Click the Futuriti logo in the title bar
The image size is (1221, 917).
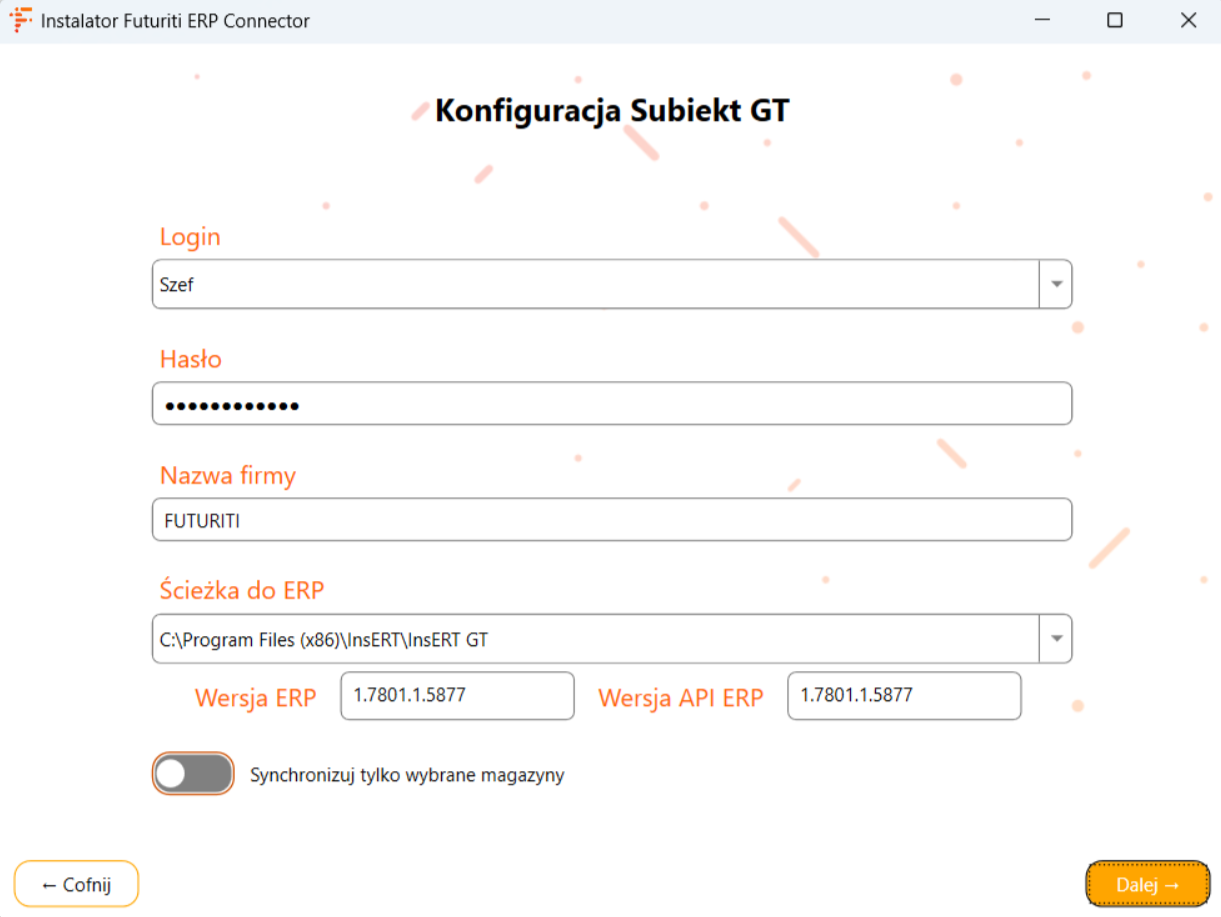[20, 20]
